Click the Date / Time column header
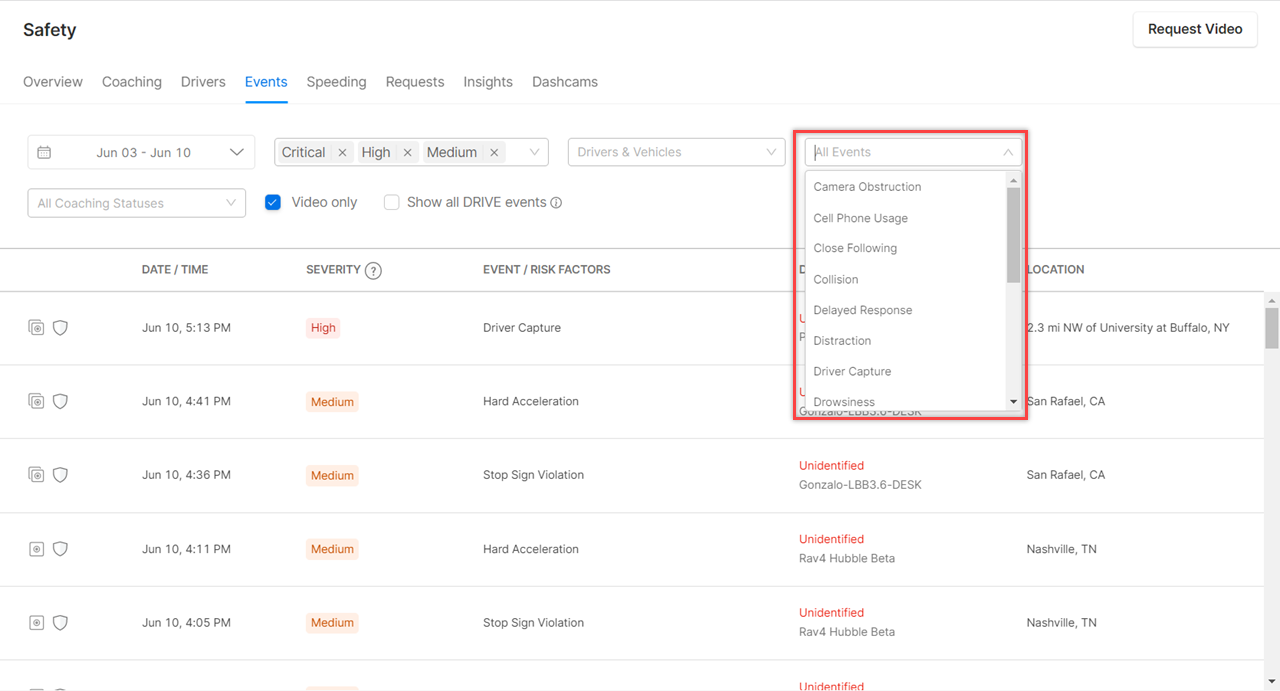Image resolution: width=1280 pixels, height=691 pixels. pos(175,270)
